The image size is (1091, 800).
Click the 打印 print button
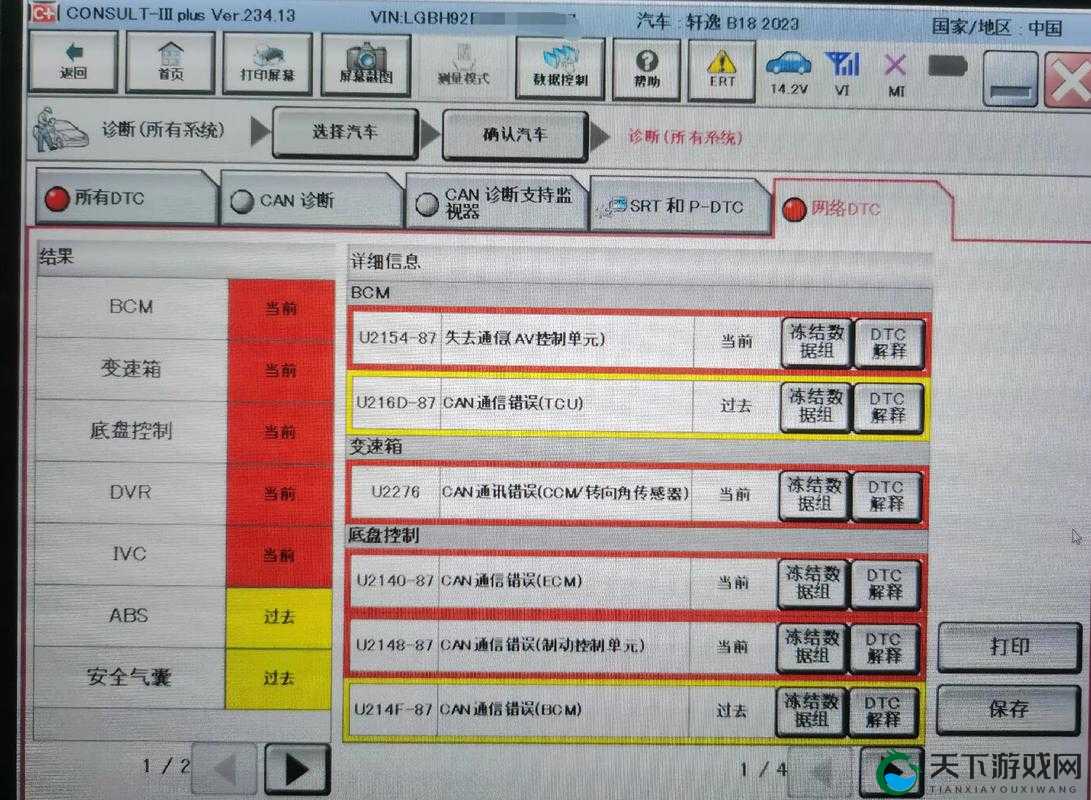coord(1009,647)
